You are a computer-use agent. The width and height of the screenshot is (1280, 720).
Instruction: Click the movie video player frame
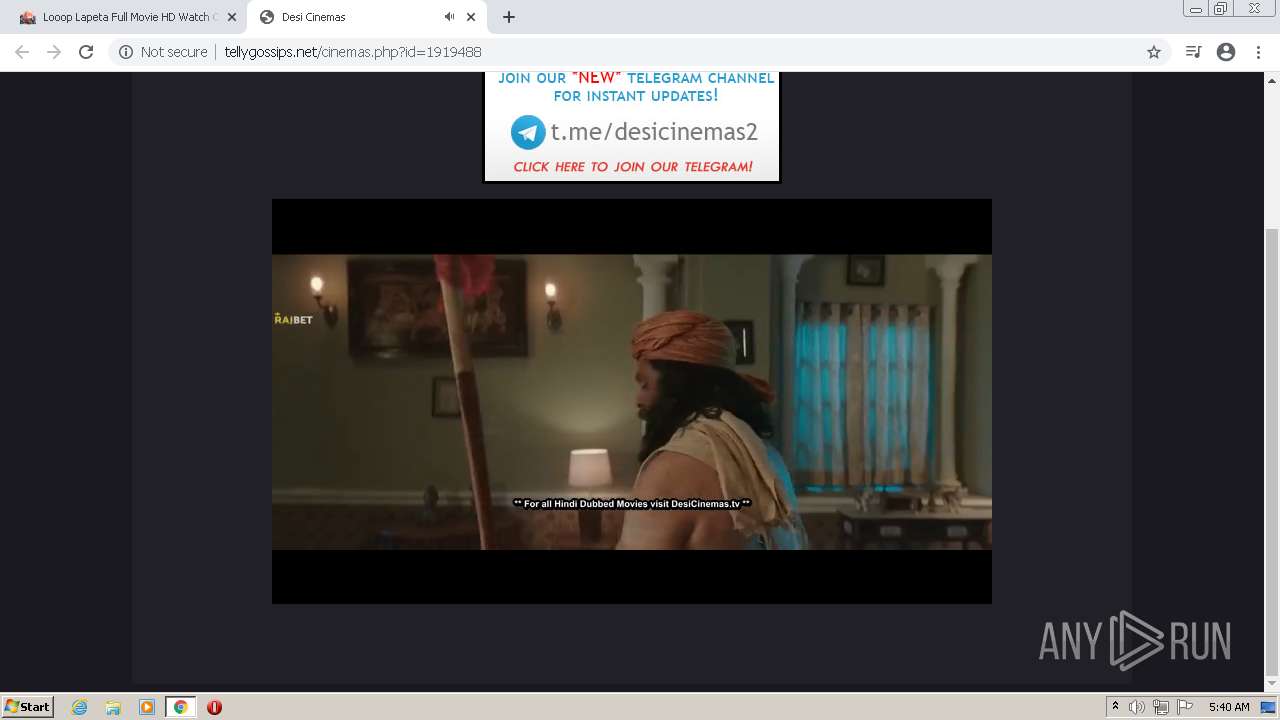632,401
